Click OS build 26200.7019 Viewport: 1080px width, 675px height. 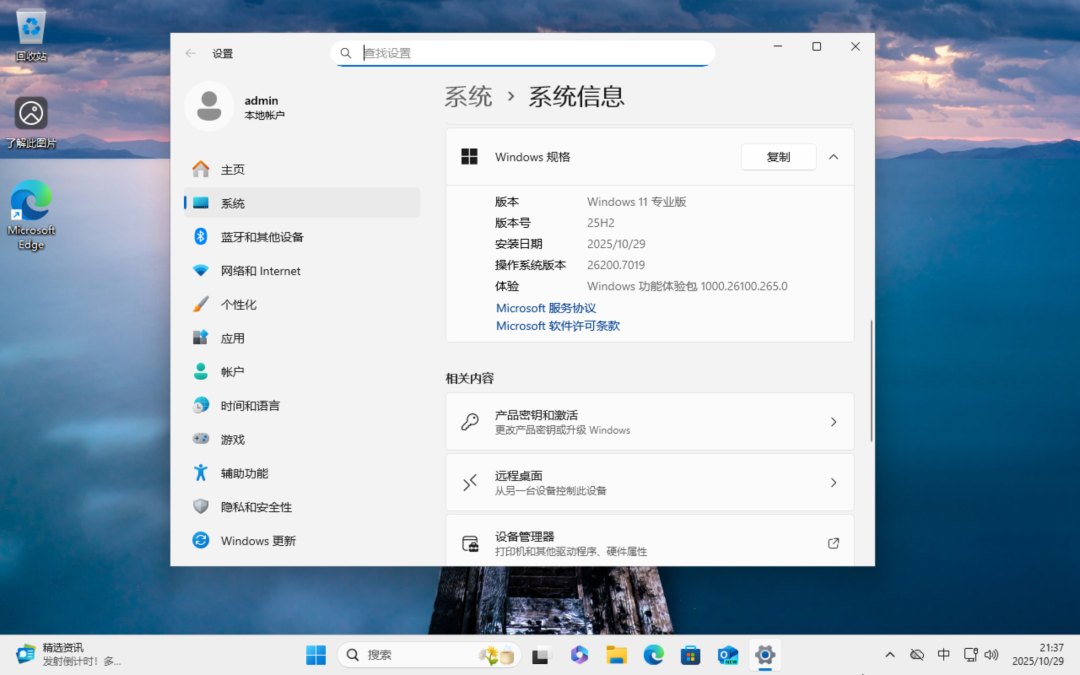click(x=616, y=265)
